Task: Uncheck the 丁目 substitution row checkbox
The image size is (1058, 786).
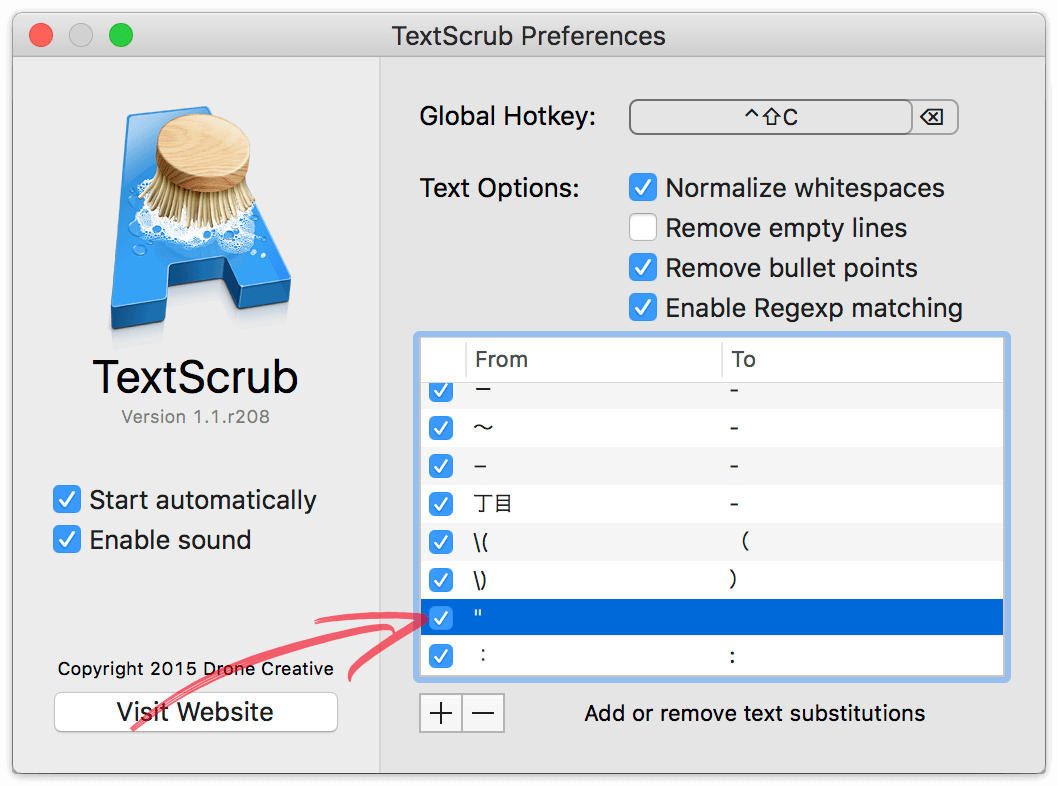Action: 441,503
